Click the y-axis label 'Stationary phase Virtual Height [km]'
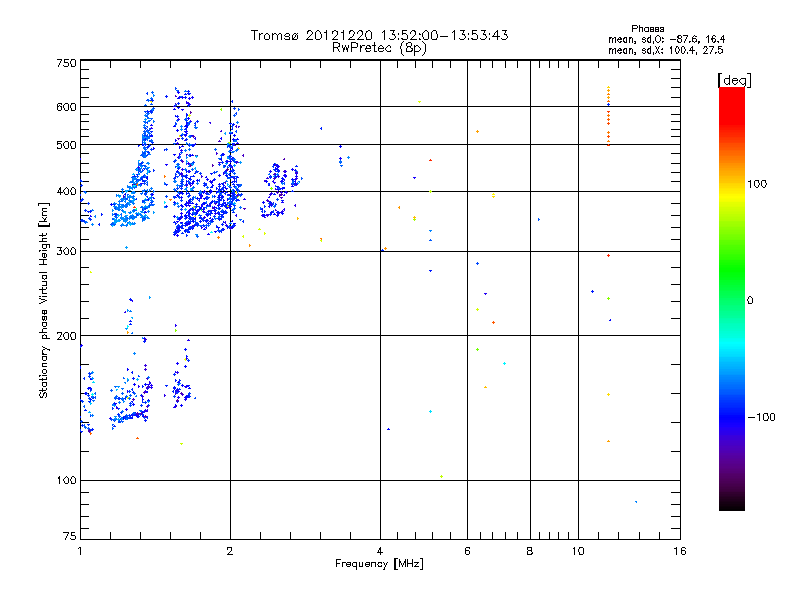The width and height of the screenshot is (800, 600). coord(43,300)
